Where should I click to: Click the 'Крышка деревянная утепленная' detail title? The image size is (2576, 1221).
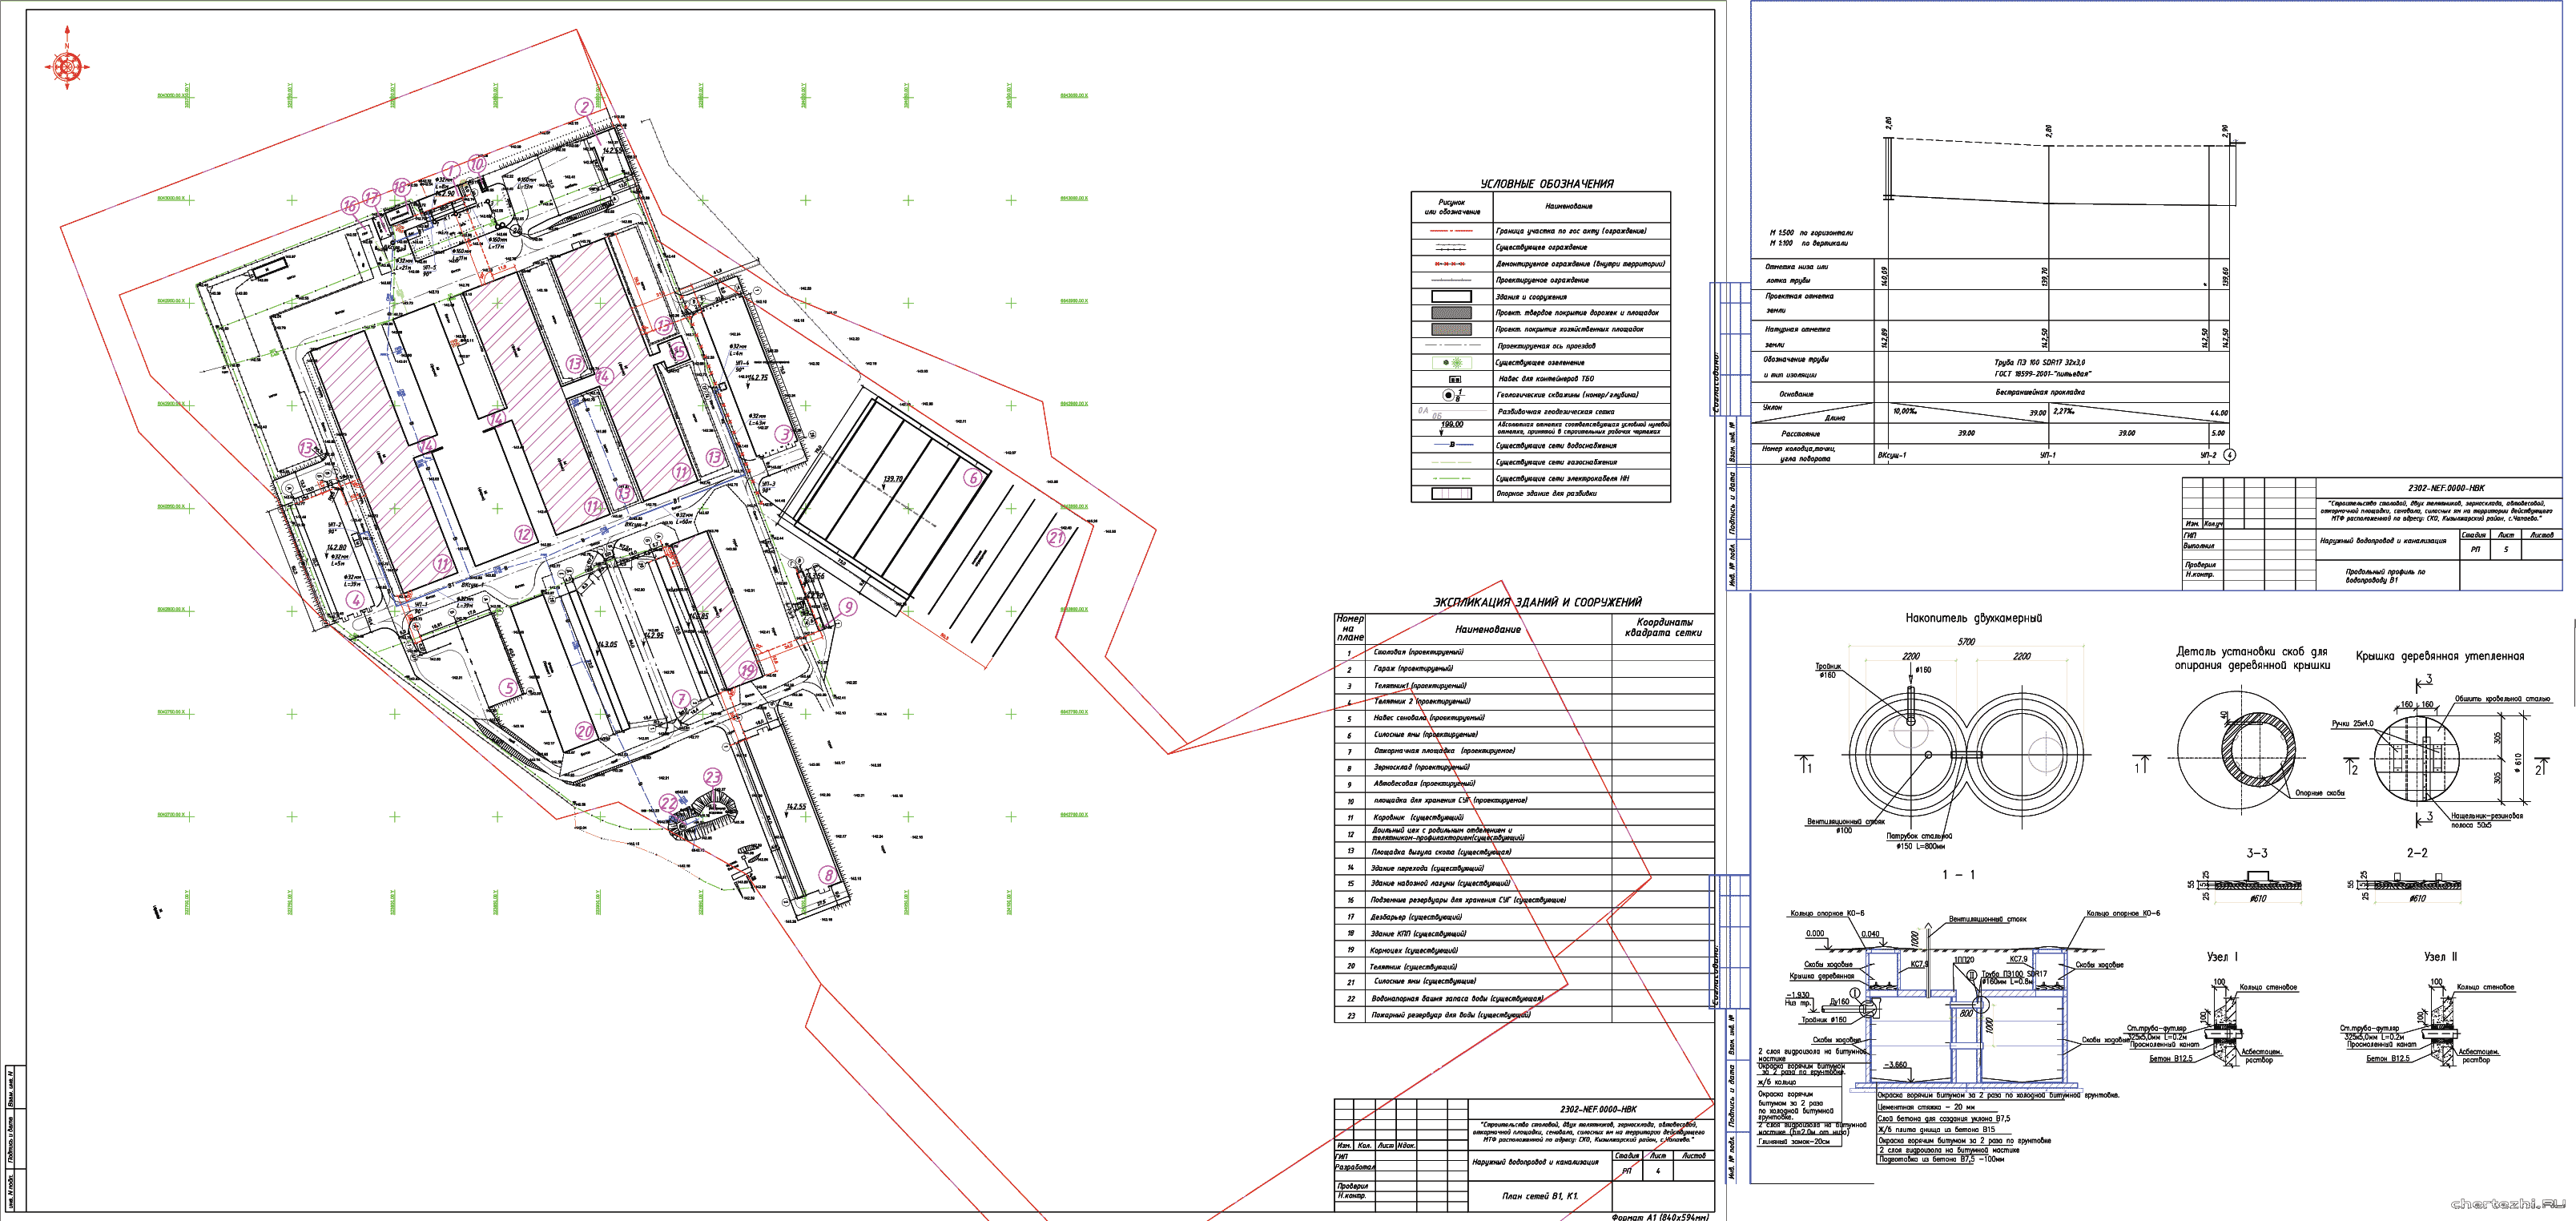(x=2439, y=656)
